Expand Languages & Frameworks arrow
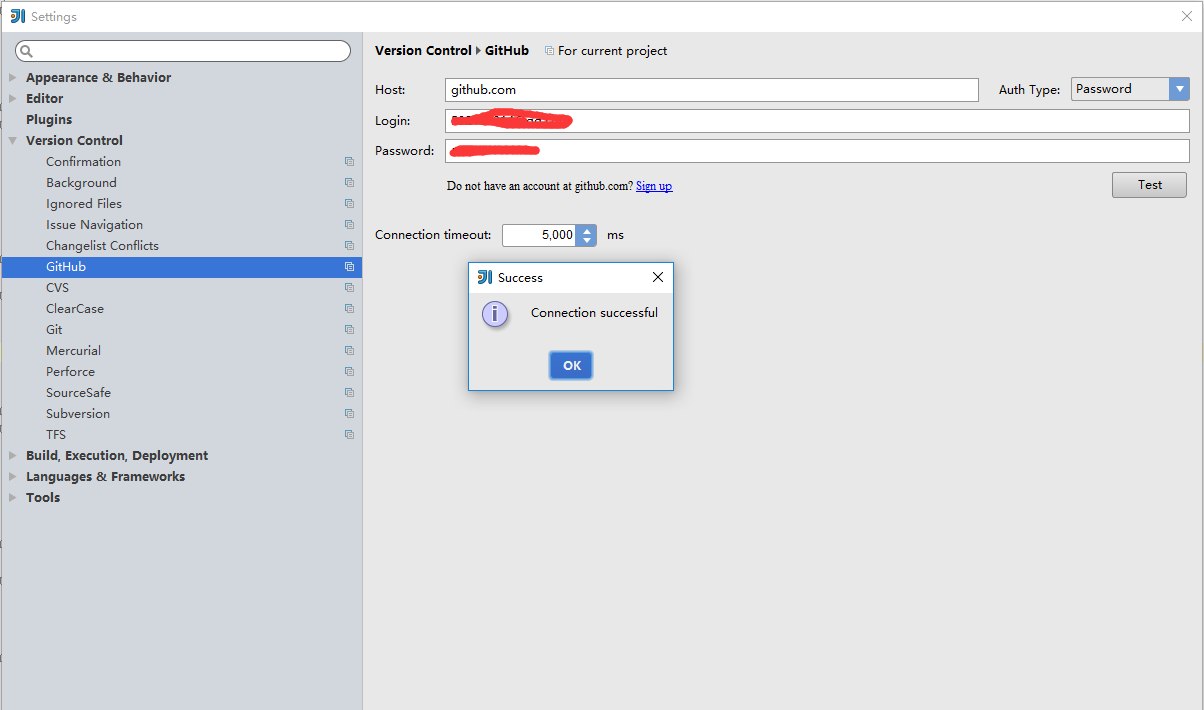 [x=13, y=476]
